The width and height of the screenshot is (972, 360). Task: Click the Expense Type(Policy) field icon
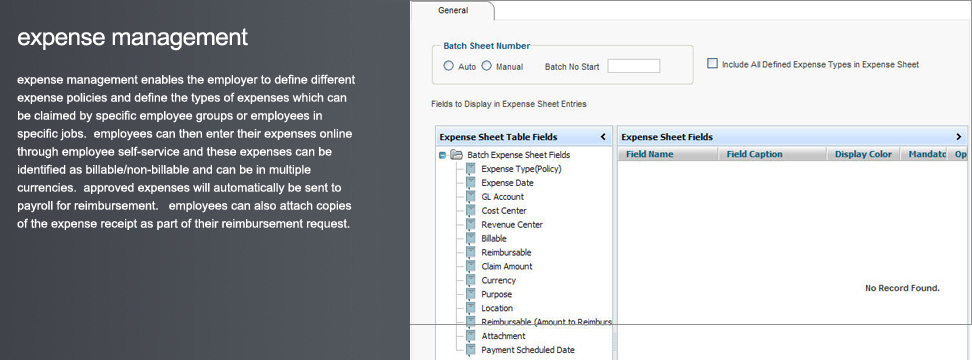click(x=471, y=169)
